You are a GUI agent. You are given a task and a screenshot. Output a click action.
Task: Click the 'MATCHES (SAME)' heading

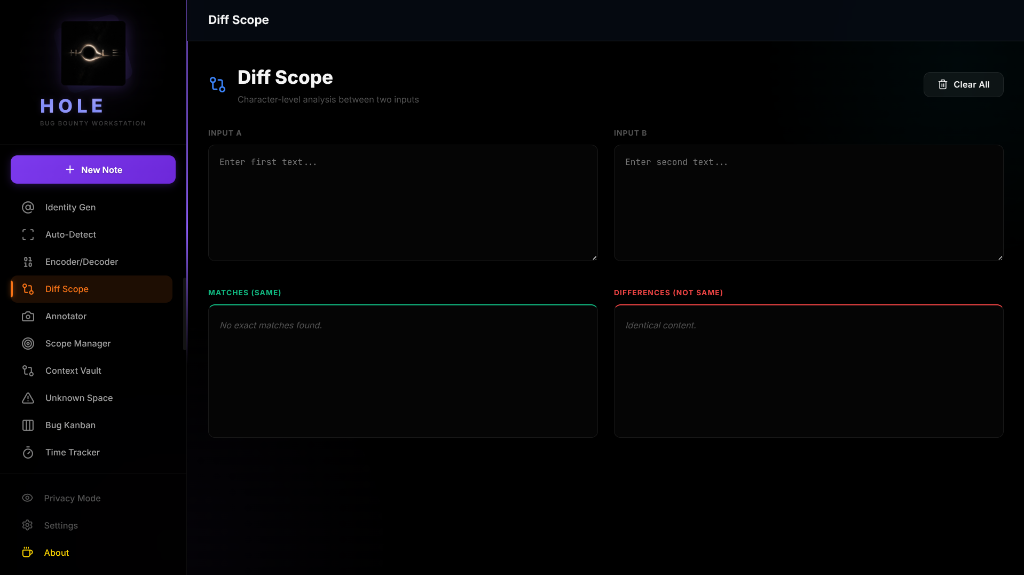click(245, 293)
